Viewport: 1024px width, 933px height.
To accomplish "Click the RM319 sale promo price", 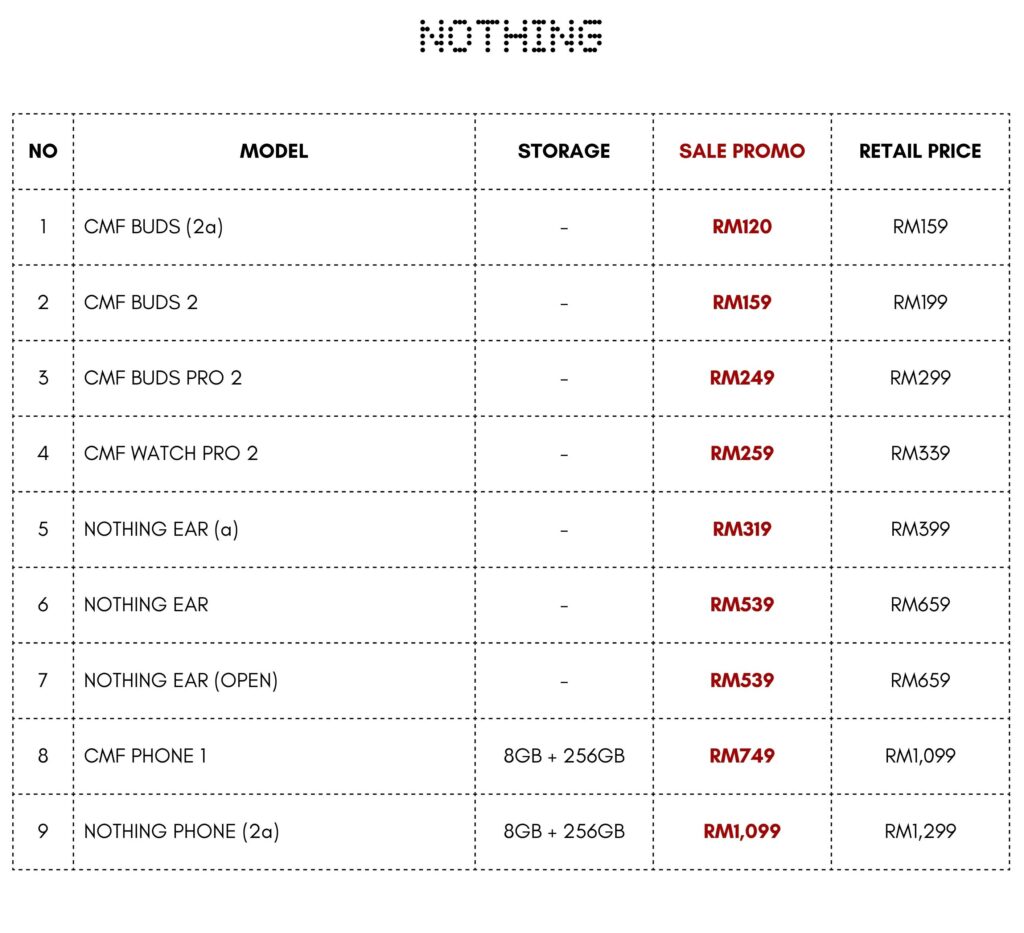I will click(742, 529).
